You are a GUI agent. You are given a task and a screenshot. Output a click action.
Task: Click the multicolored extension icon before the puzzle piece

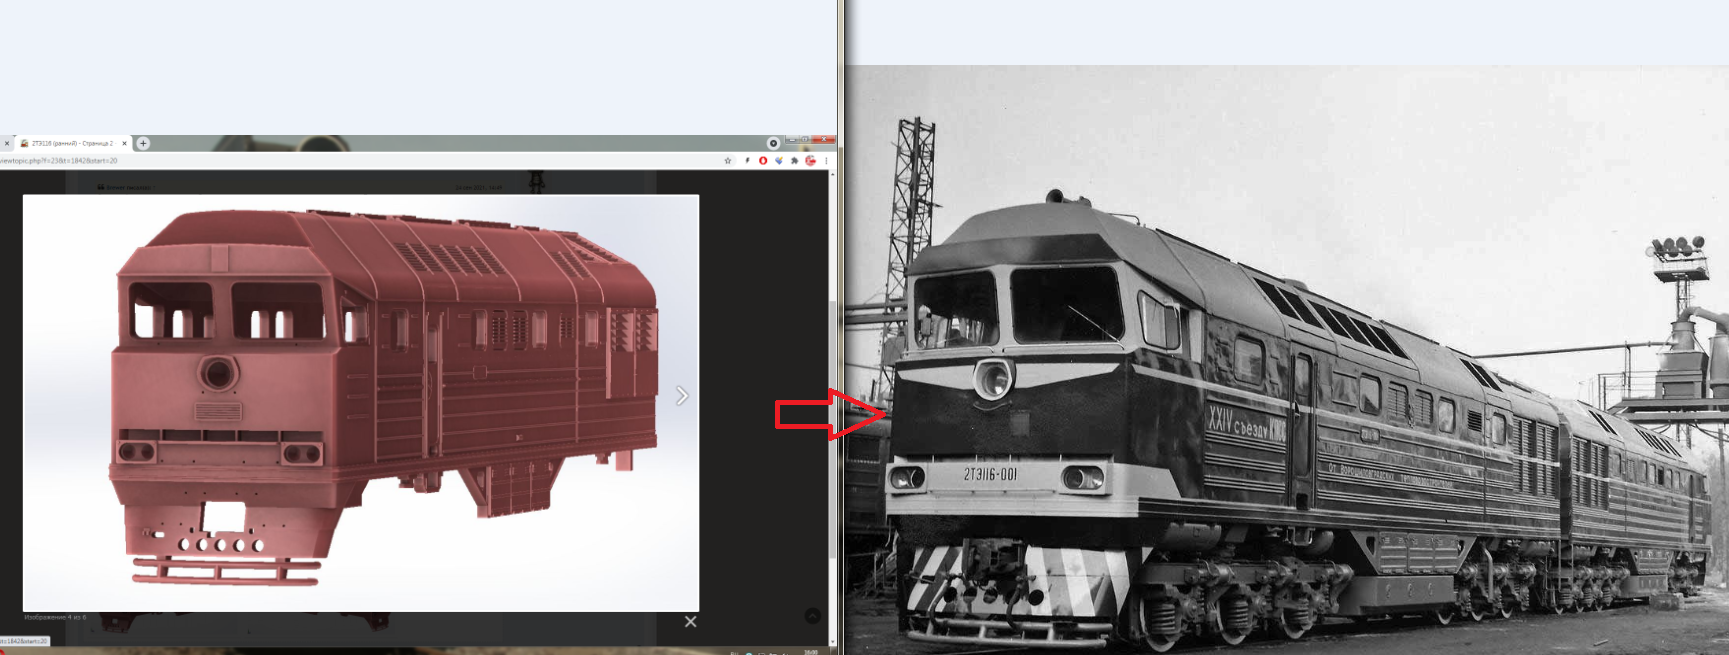[779, 160]
